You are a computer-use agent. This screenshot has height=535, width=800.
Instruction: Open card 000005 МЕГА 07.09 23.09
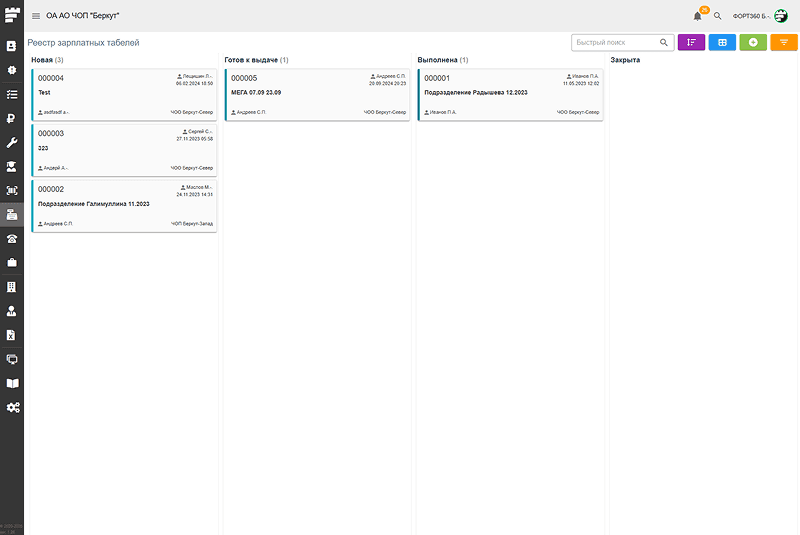(317, 94)
